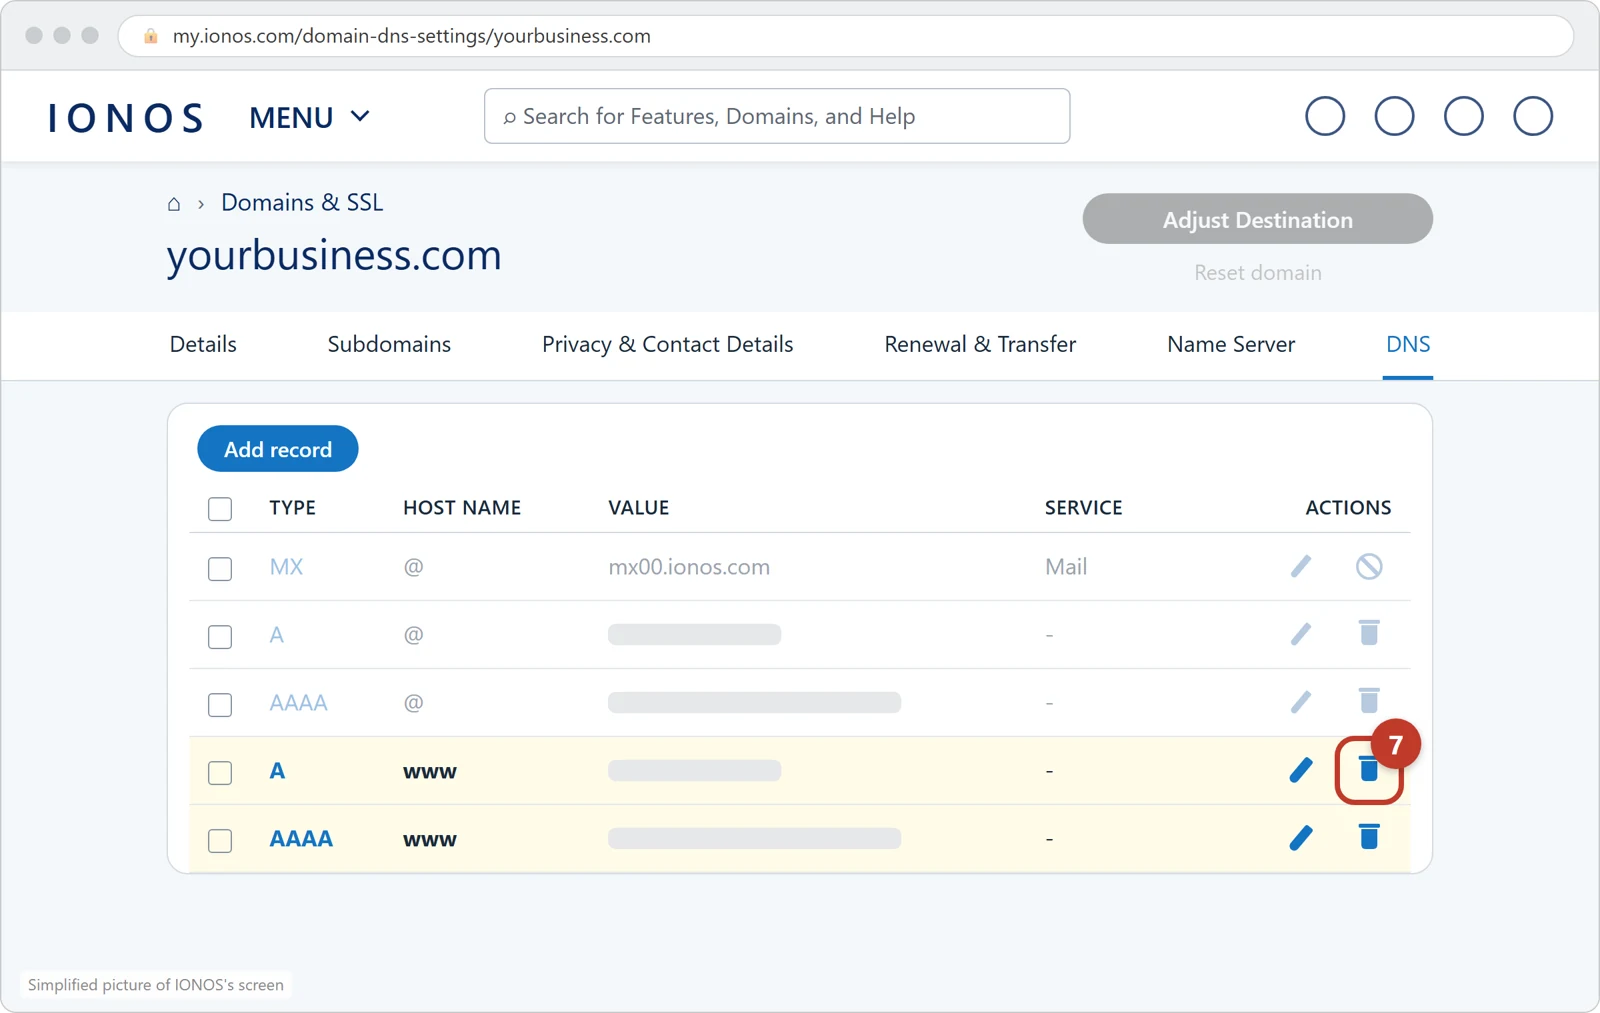
Task: Check the A record www checkbox
Action: click(220, 773)
